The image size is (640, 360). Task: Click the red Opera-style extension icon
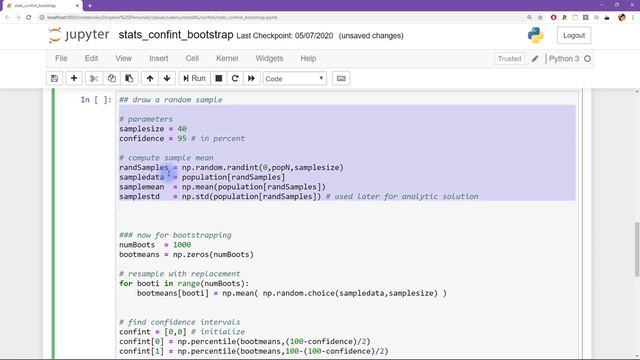coord(553,18)
